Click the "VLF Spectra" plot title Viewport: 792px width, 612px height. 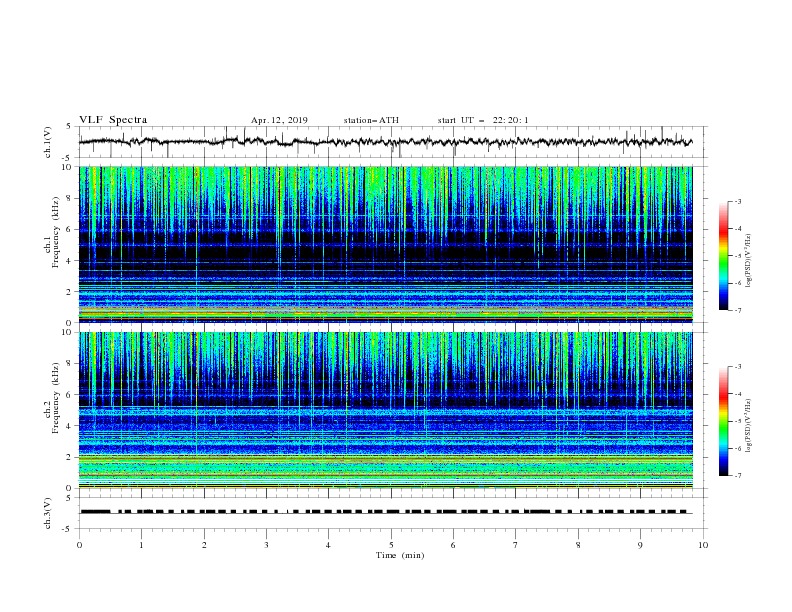coord(113,120)
